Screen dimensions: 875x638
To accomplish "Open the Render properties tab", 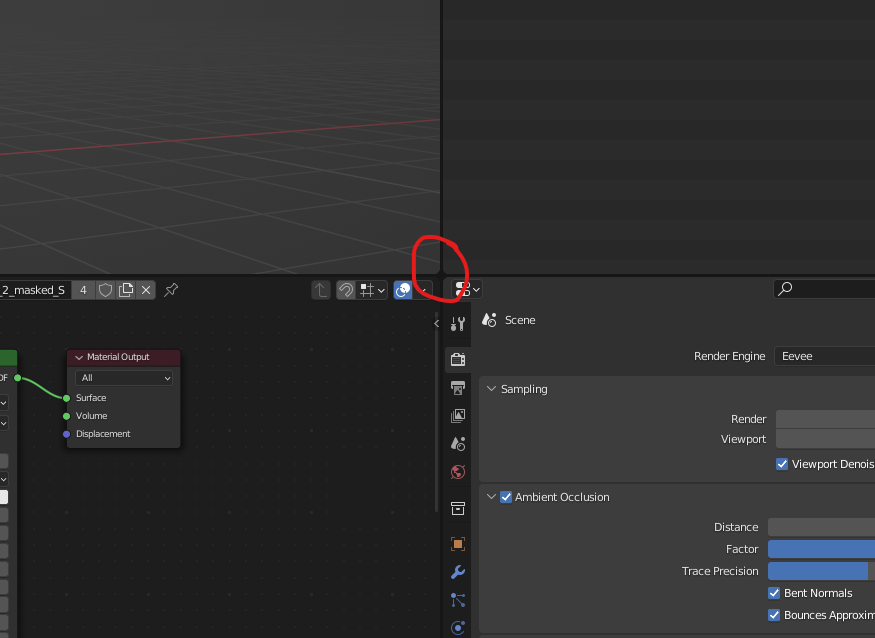I will pos(458,359).
